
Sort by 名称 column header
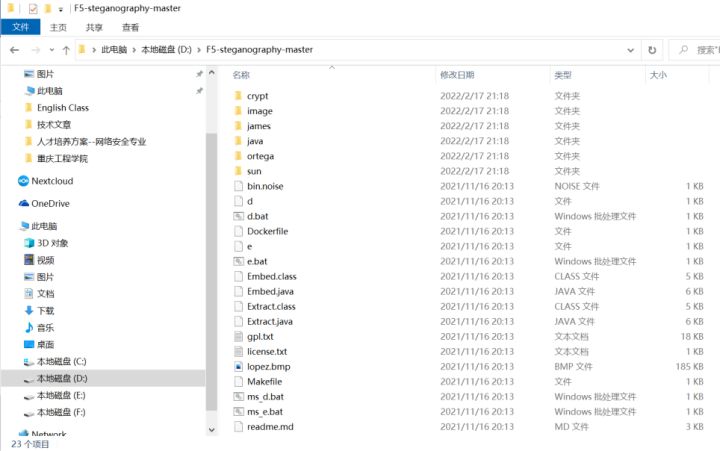click(x=241, y=75)
